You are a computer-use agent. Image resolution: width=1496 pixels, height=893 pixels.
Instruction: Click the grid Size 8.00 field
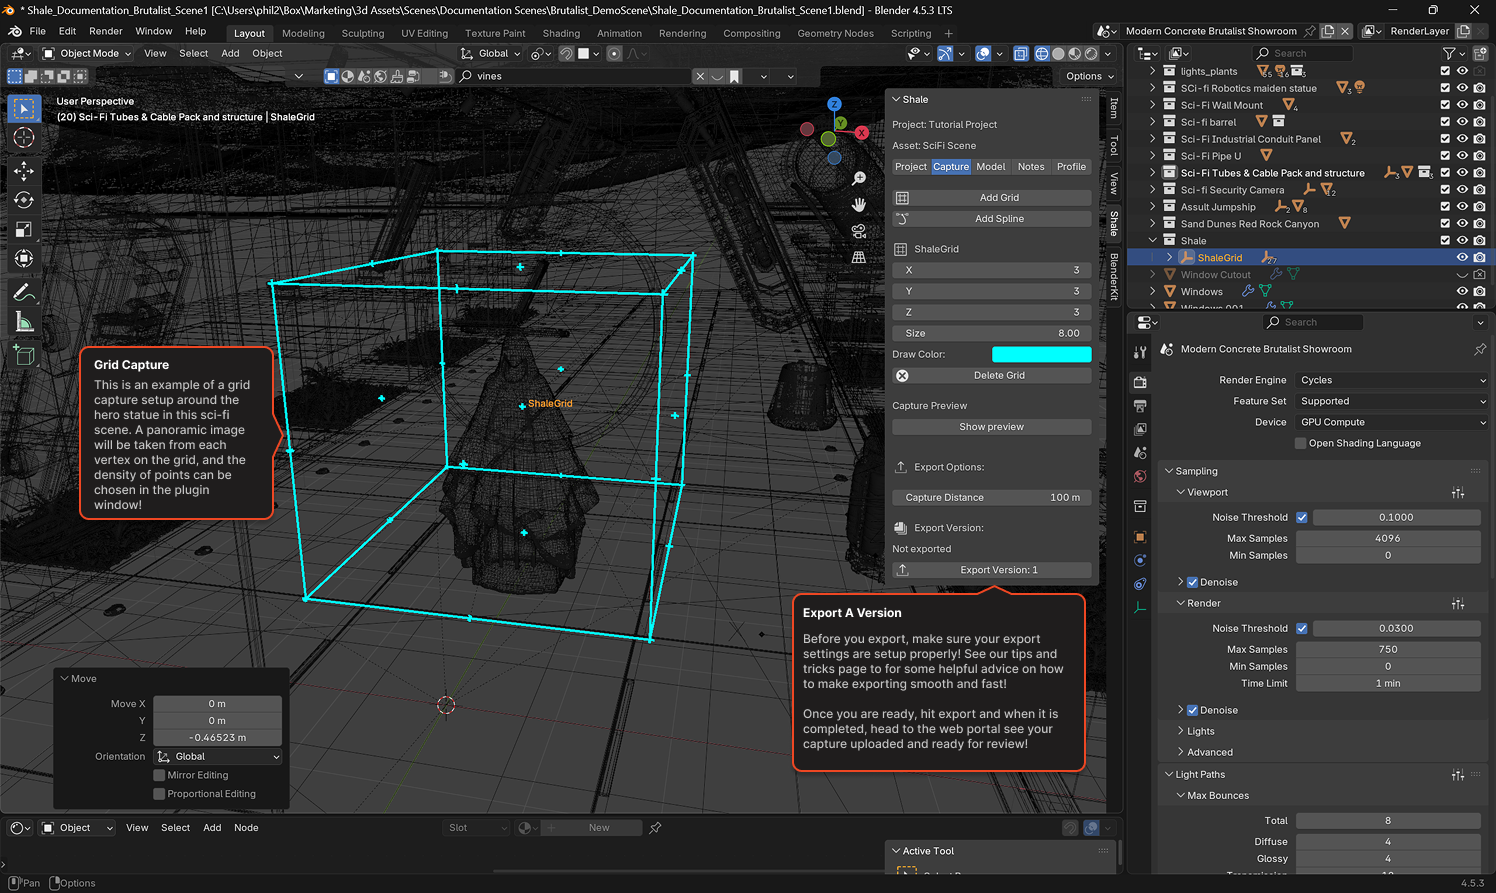coord(991,333)
